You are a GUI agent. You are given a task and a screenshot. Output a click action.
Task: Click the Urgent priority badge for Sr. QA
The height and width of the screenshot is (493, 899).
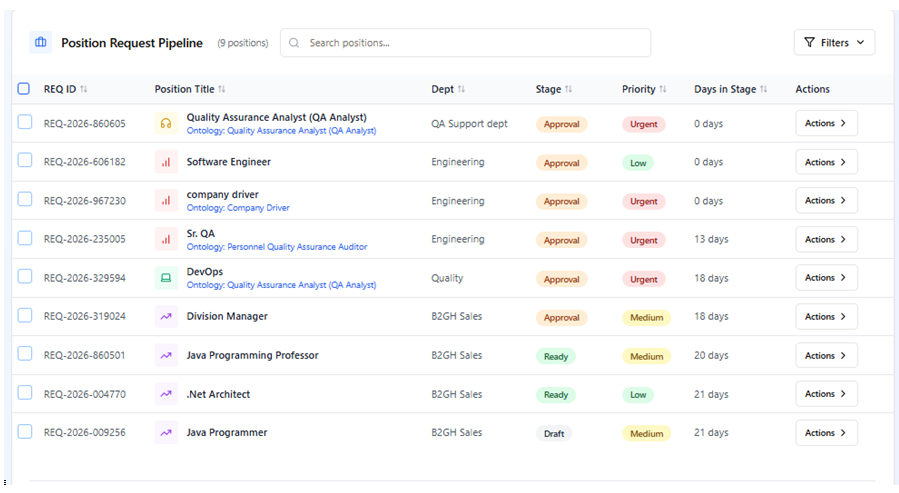coord(643,240)
